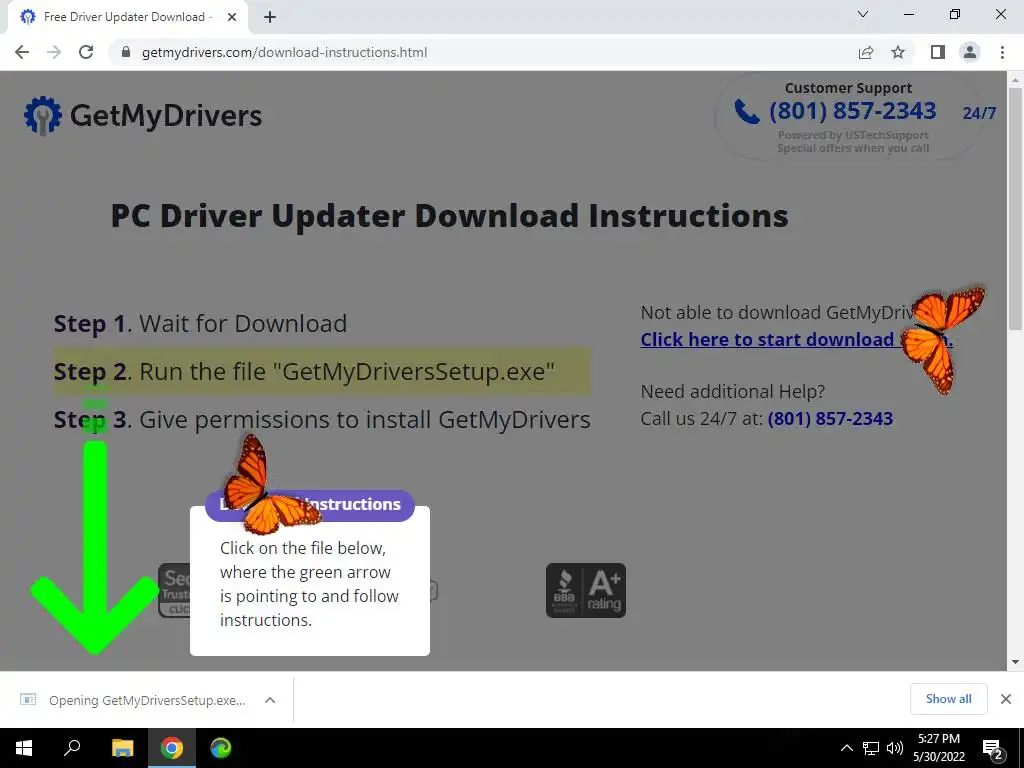The width and height of the screenshot is (1024, 768).
Task: Open Windows taskbar search
Action: (x=72, y=748)
